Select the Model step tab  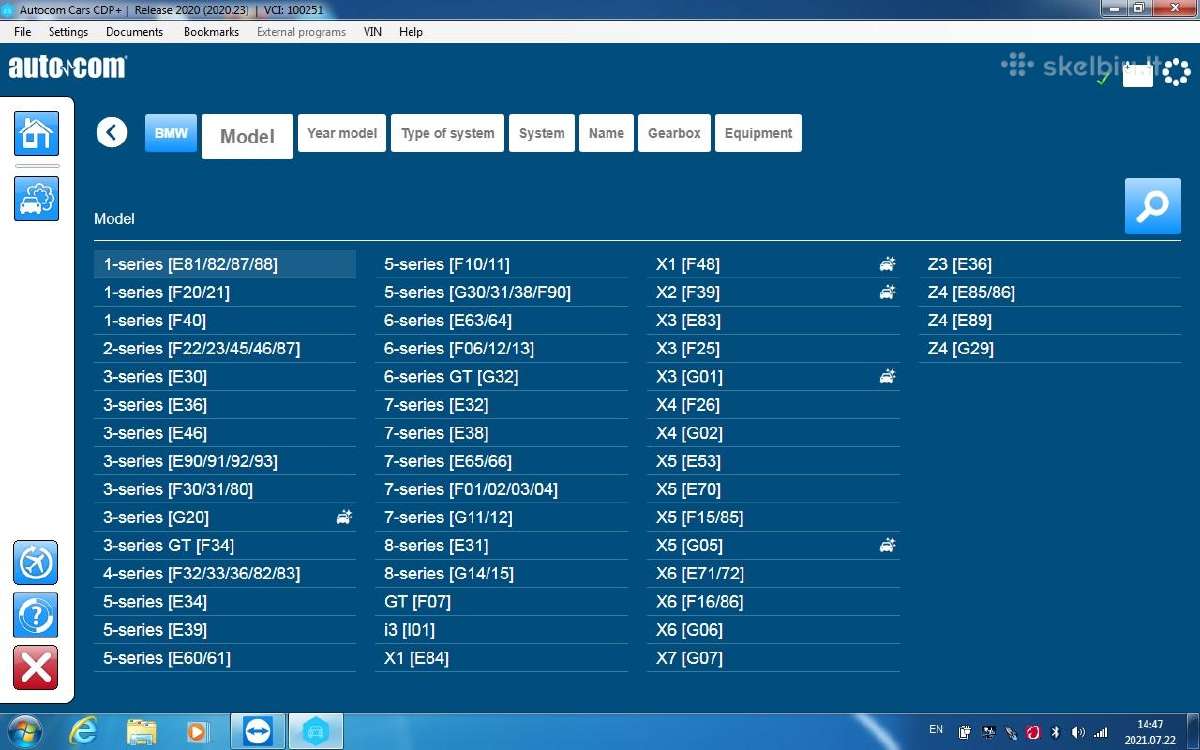coord(247,136)
